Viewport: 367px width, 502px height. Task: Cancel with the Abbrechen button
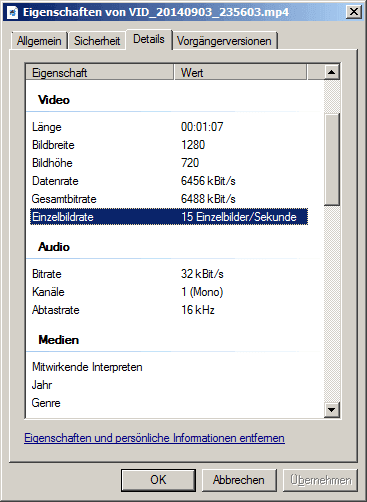pos(239,480)
